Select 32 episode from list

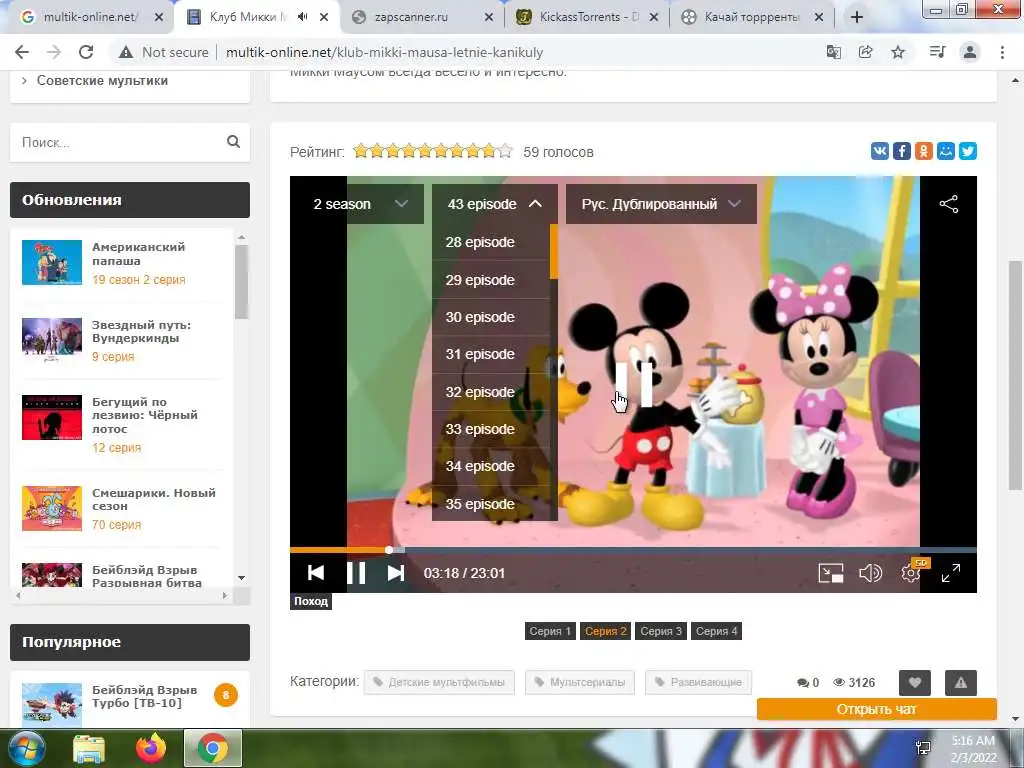(490, 392)
